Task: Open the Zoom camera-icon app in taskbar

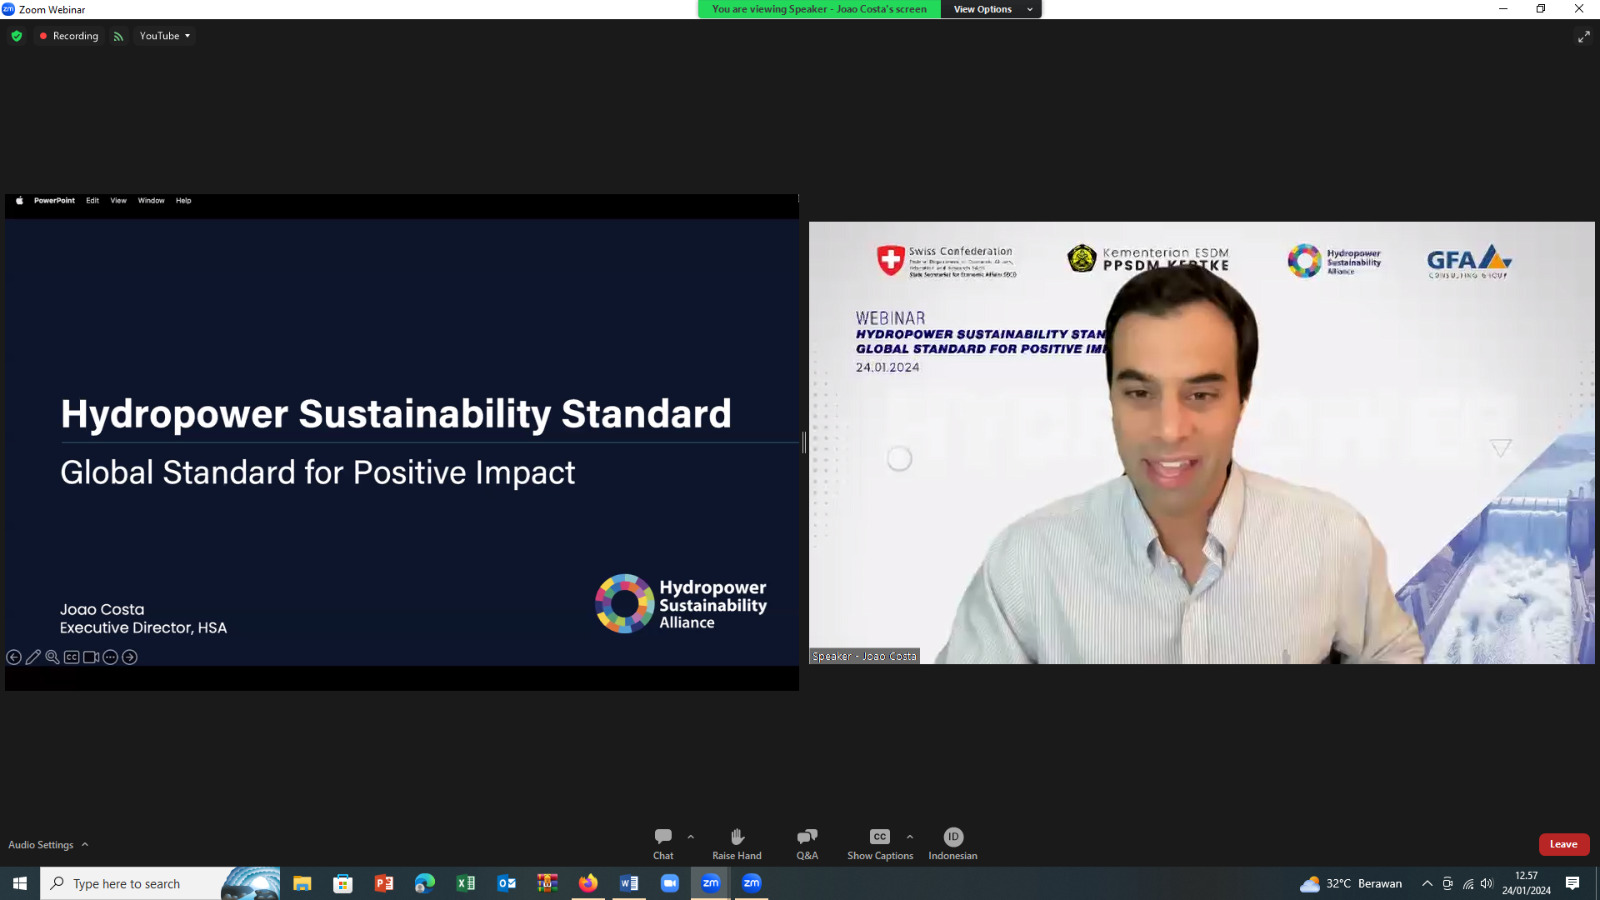Action: 670,883
